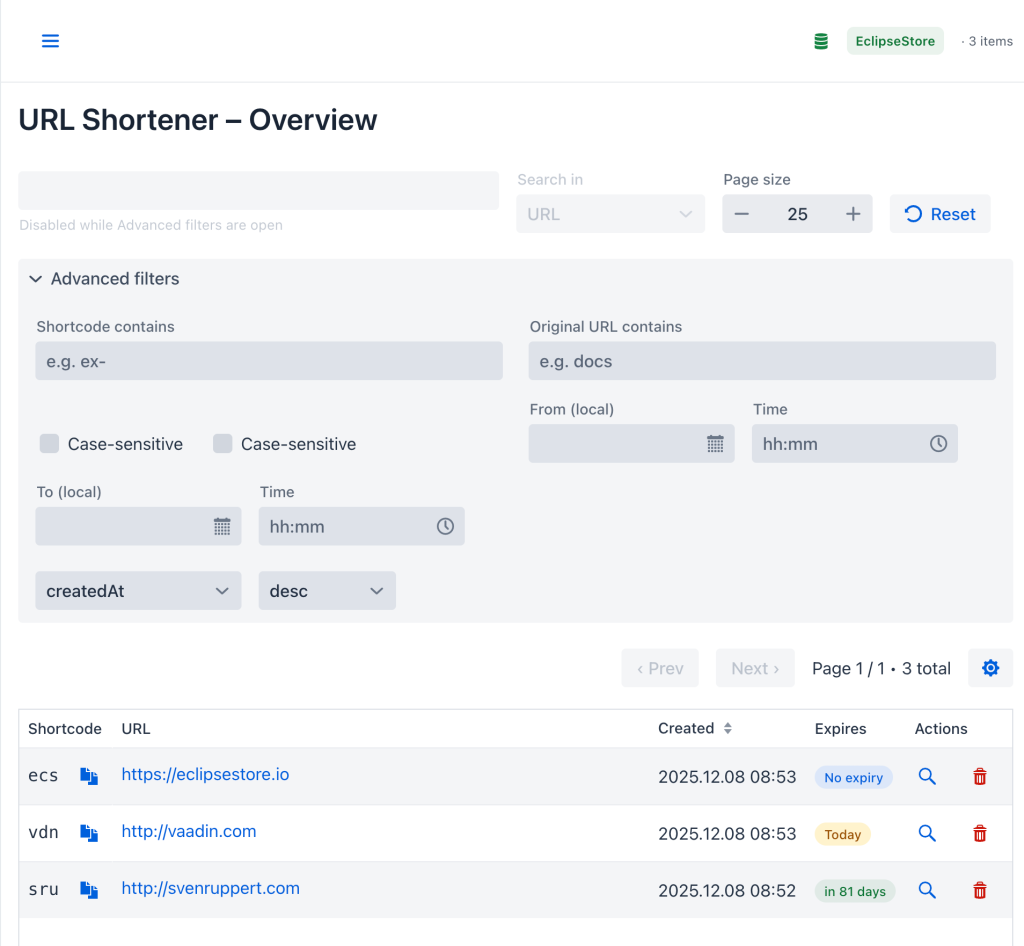The width and height of the screenshot is (1024, 946).
Task: Copy the ecs shortcode to clipboard
Action: pos(89,776)
